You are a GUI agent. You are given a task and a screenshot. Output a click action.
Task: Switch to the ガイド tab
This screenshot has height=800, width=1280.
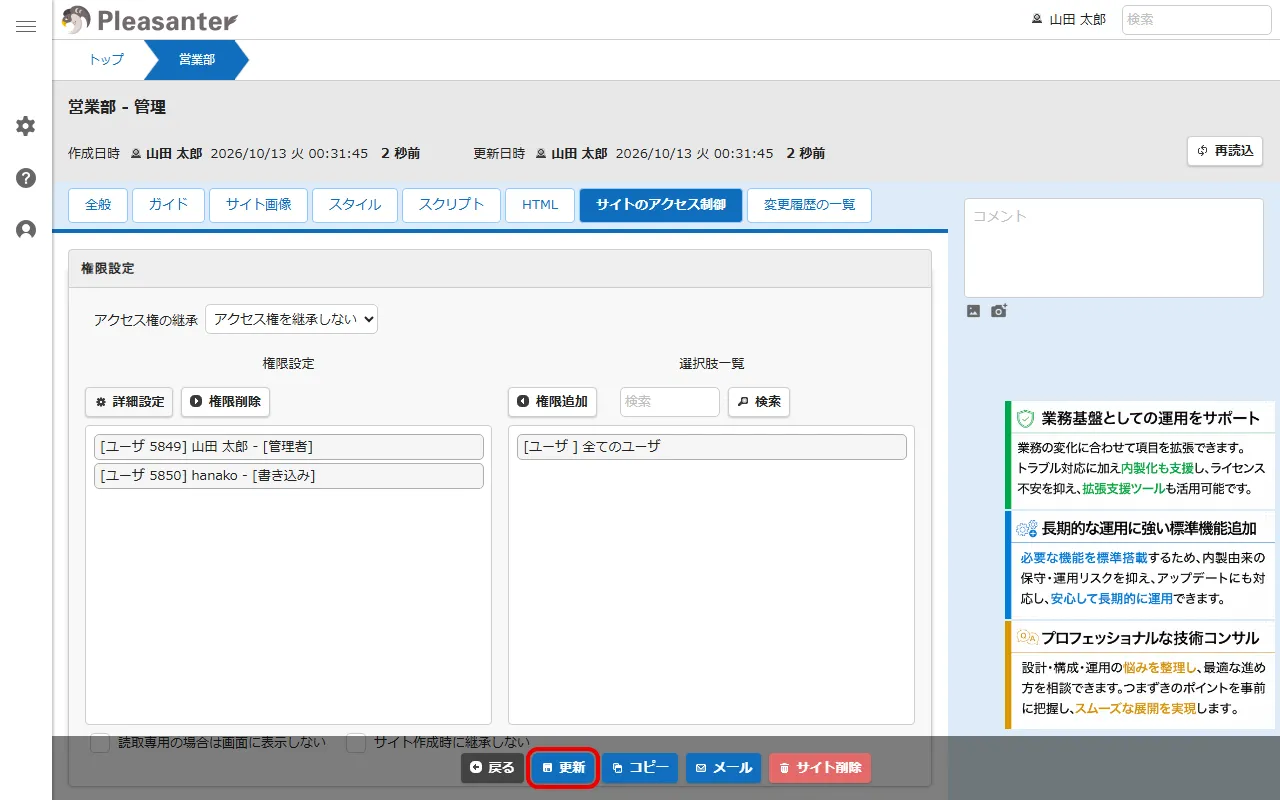coord(168,205)
